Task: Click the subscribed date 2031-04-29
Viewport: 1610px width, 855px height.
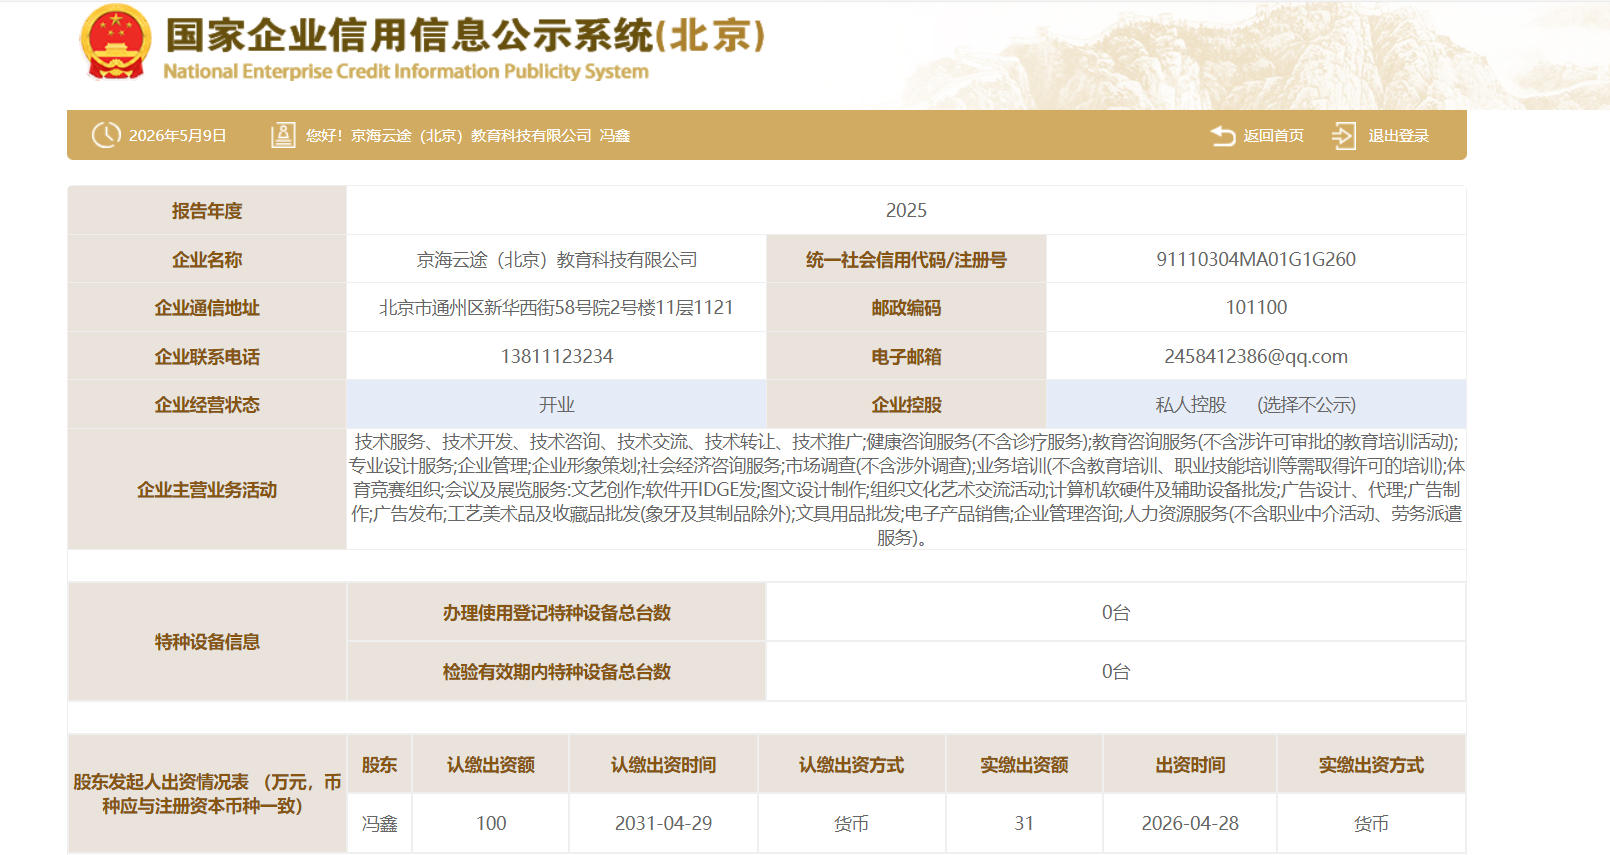Action: 663,823
